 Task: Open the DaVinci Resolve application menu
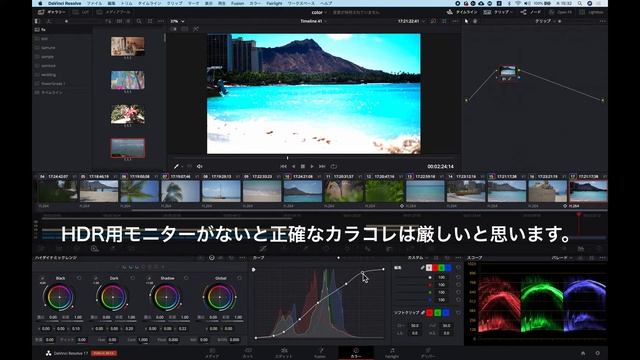[x=64, y=3]
